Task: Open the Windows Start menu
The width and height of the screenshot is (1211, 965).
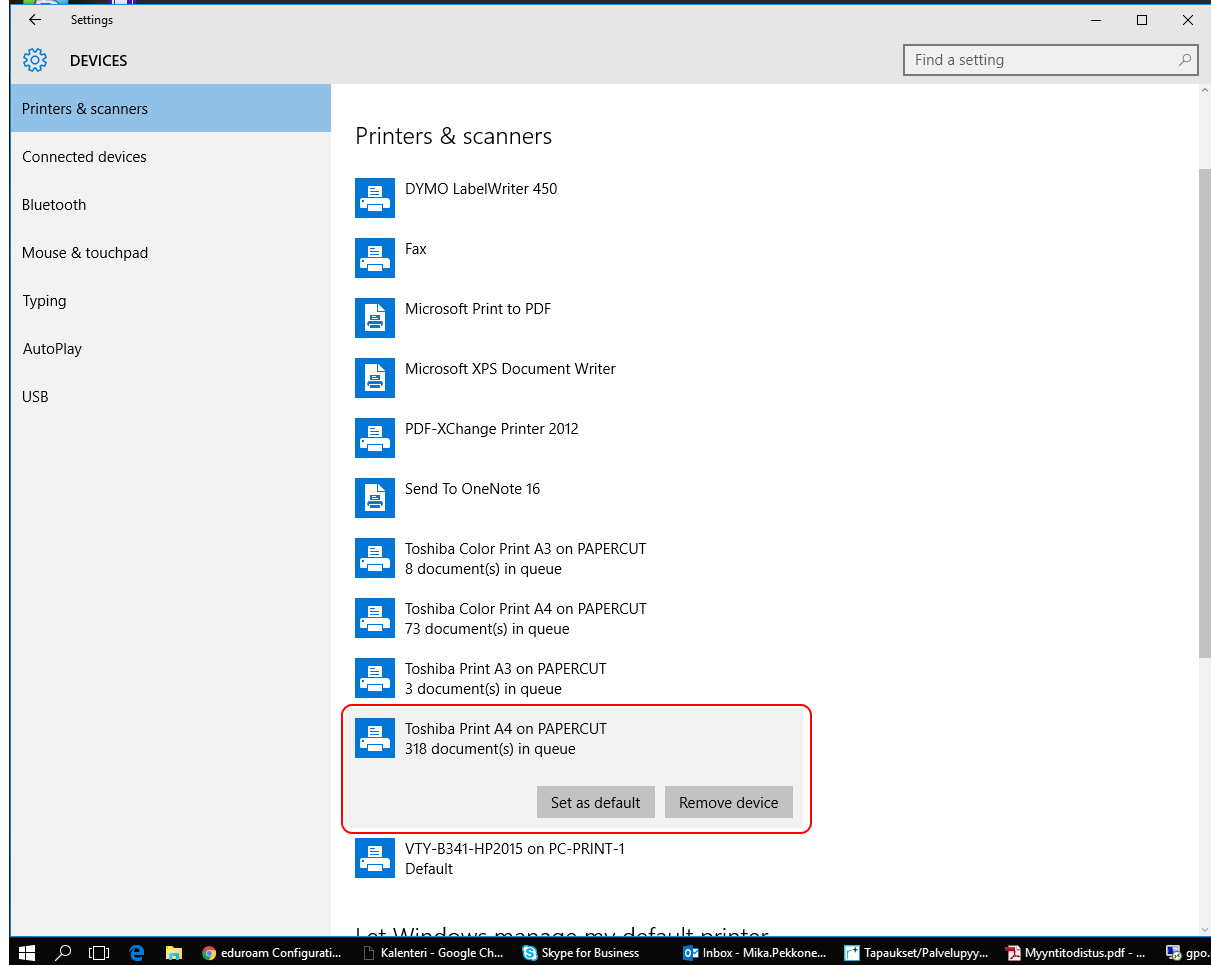Action: pyautogui.click(x=27, y=953)
